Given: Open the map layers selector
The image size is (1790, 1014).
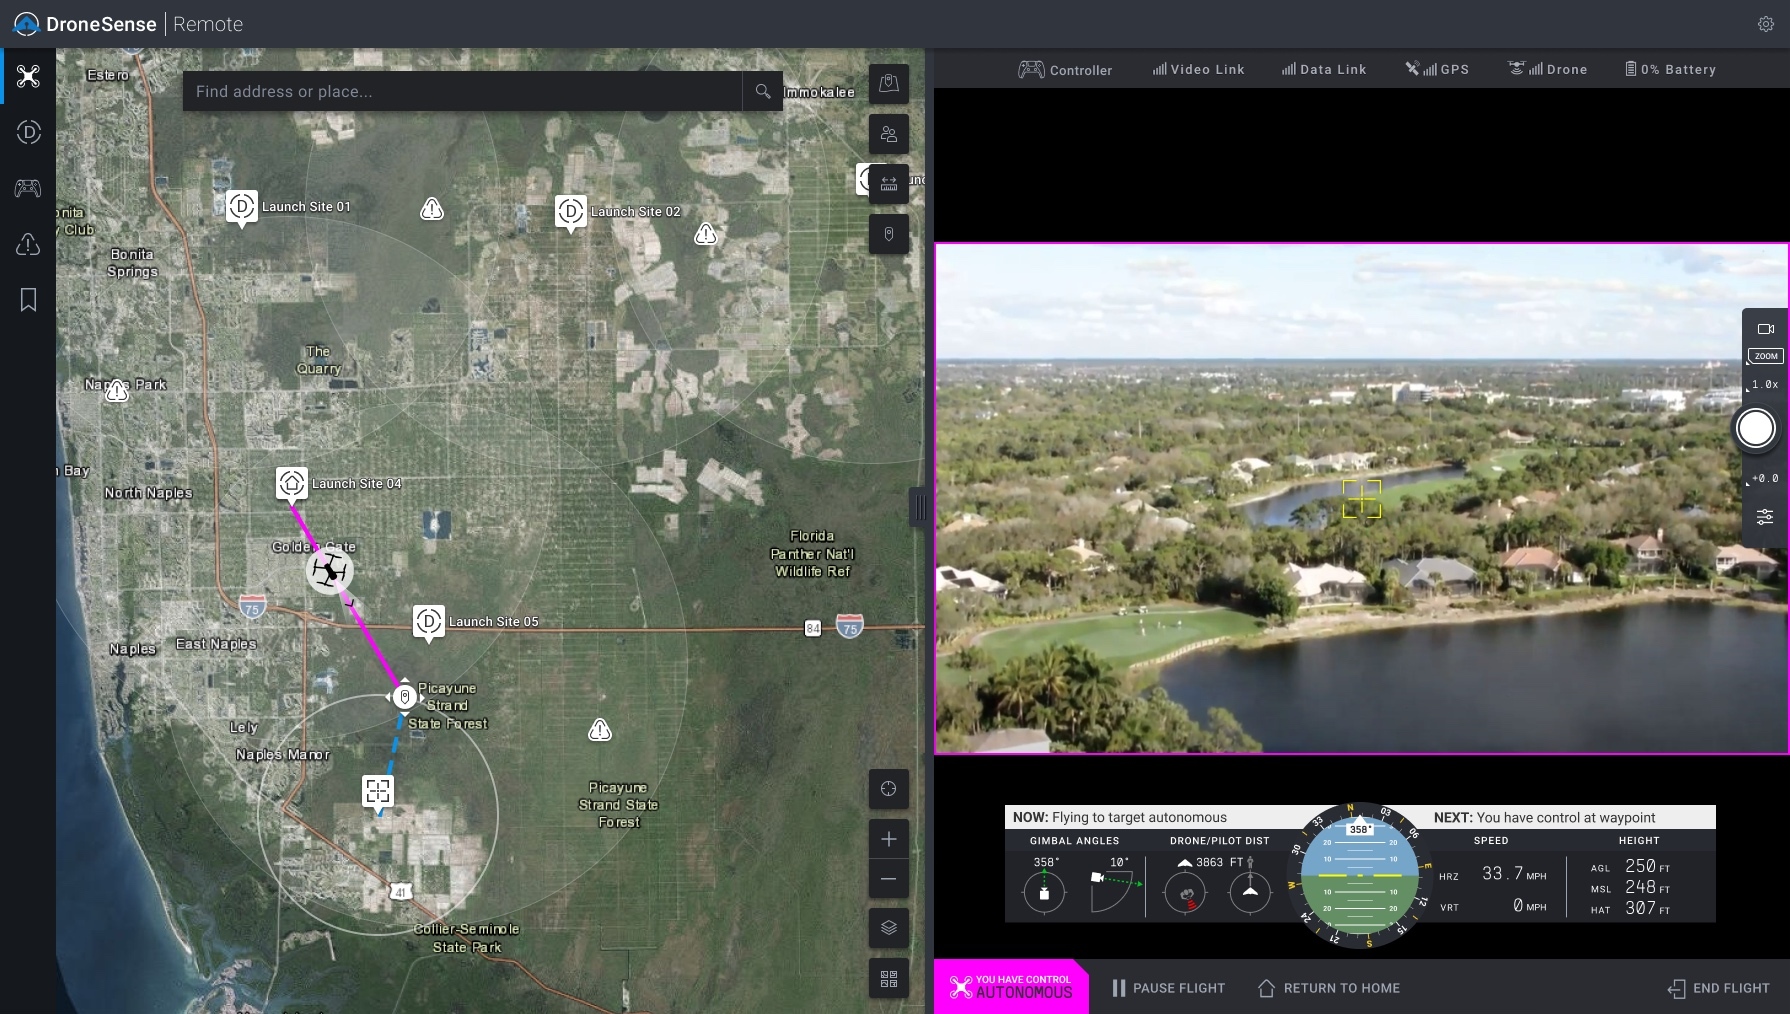Looking at the screenshot, I should click(888, 928).
